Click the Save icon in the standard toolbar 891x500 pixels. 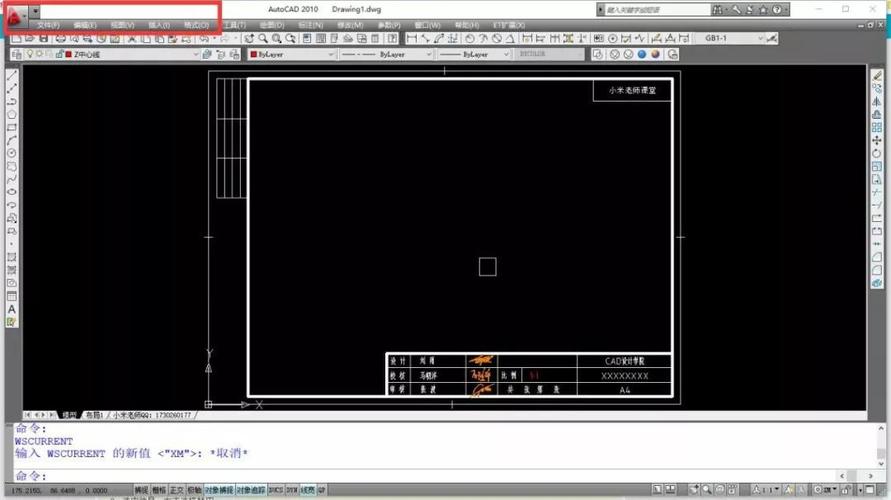pyautogui.click(x=43, y=39)
